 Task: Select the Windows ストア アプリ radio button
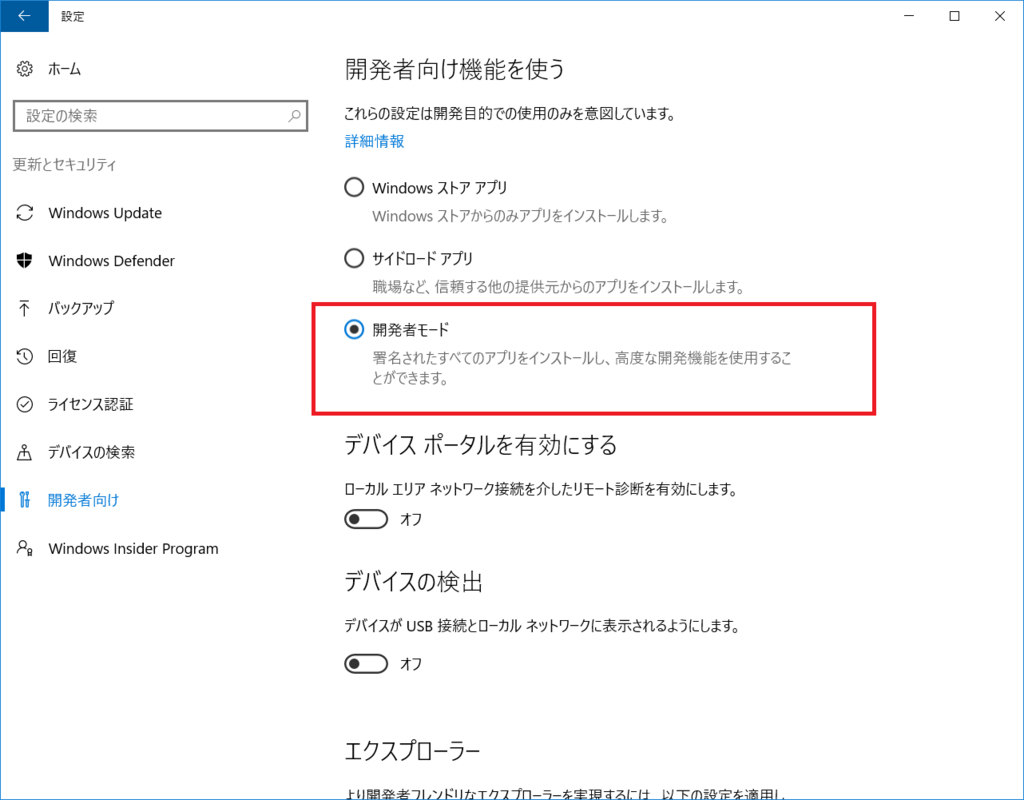[354, 187]
